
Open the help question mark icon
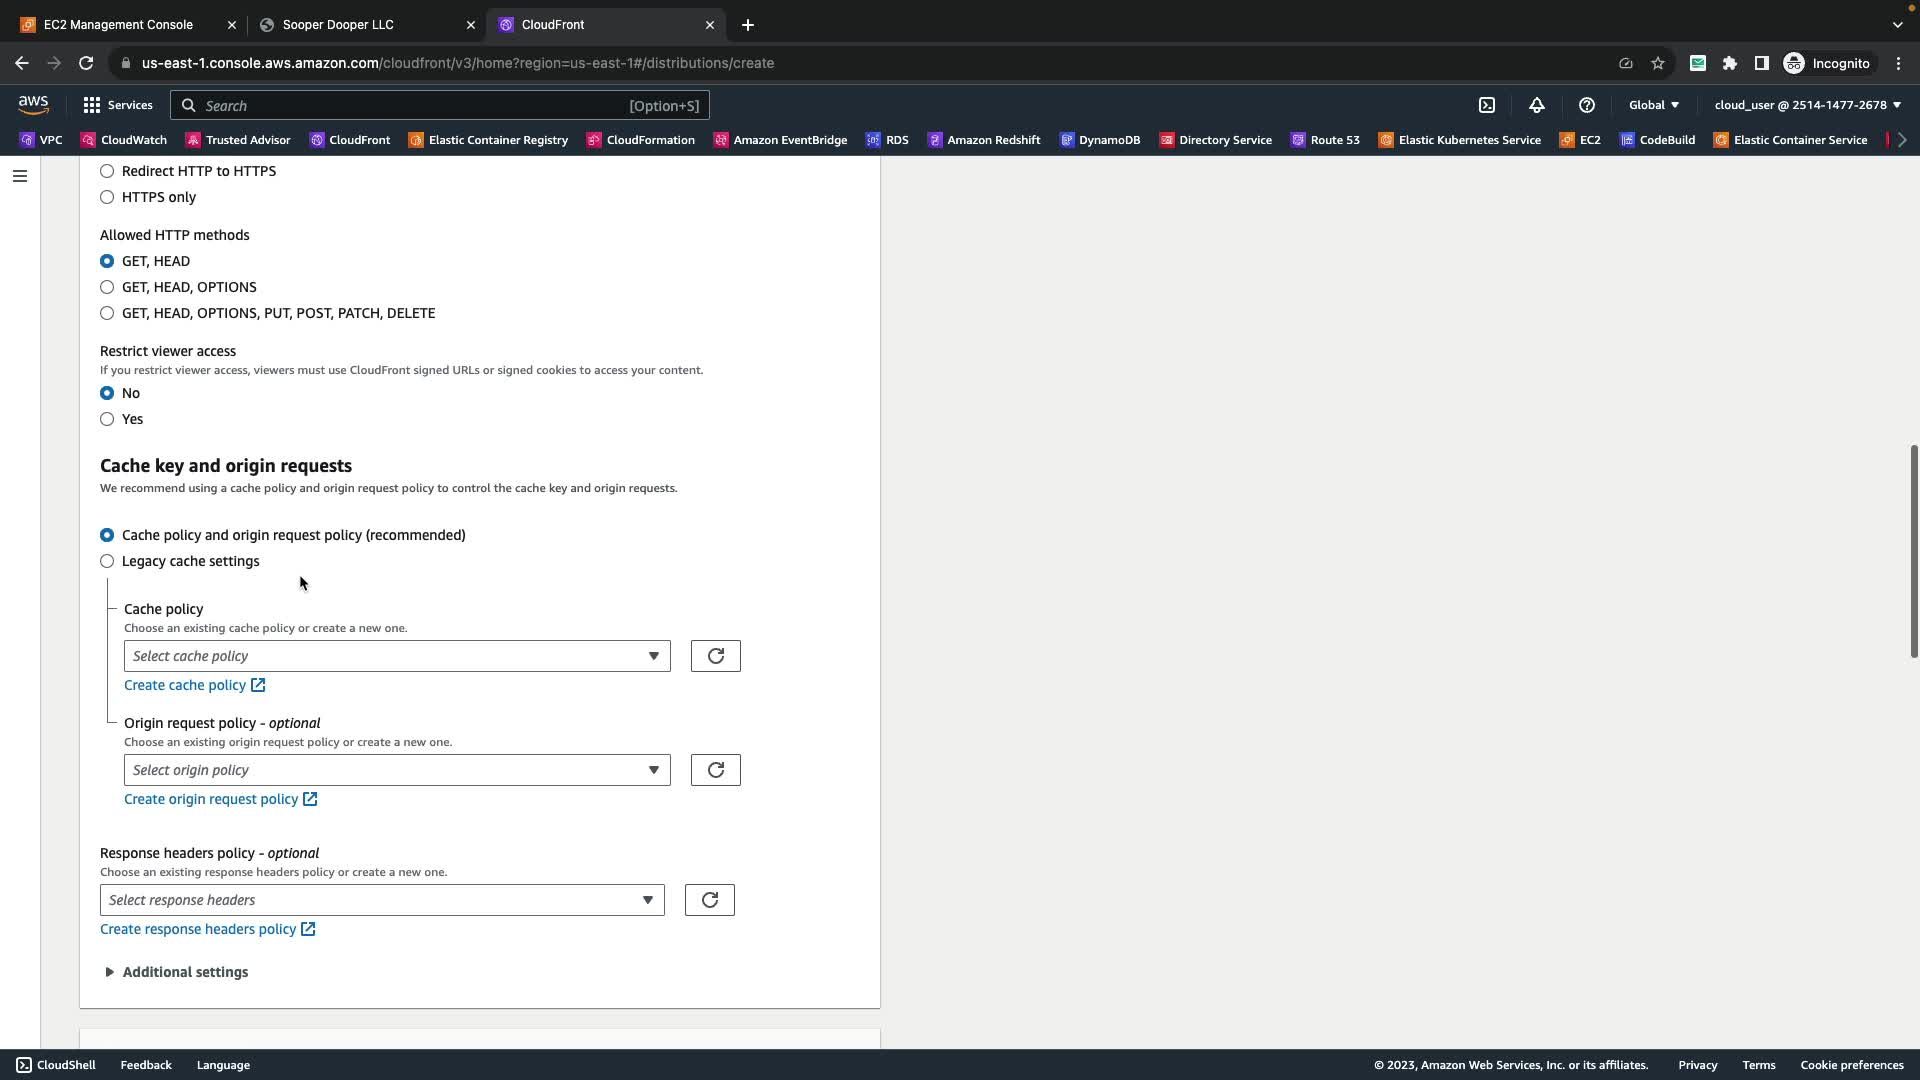1587,105
